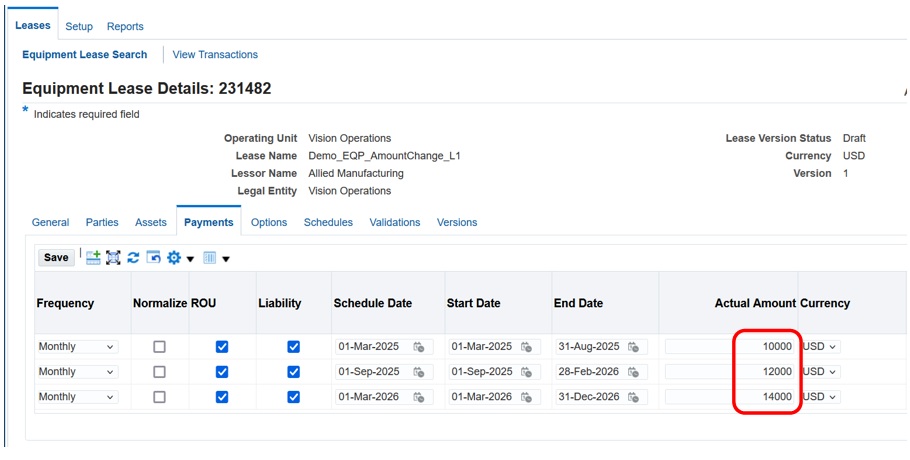Image resolution: width=910 pixels, height=460 pixels.
Task: Click the Detach table icon
Action: tap(113, 257)
